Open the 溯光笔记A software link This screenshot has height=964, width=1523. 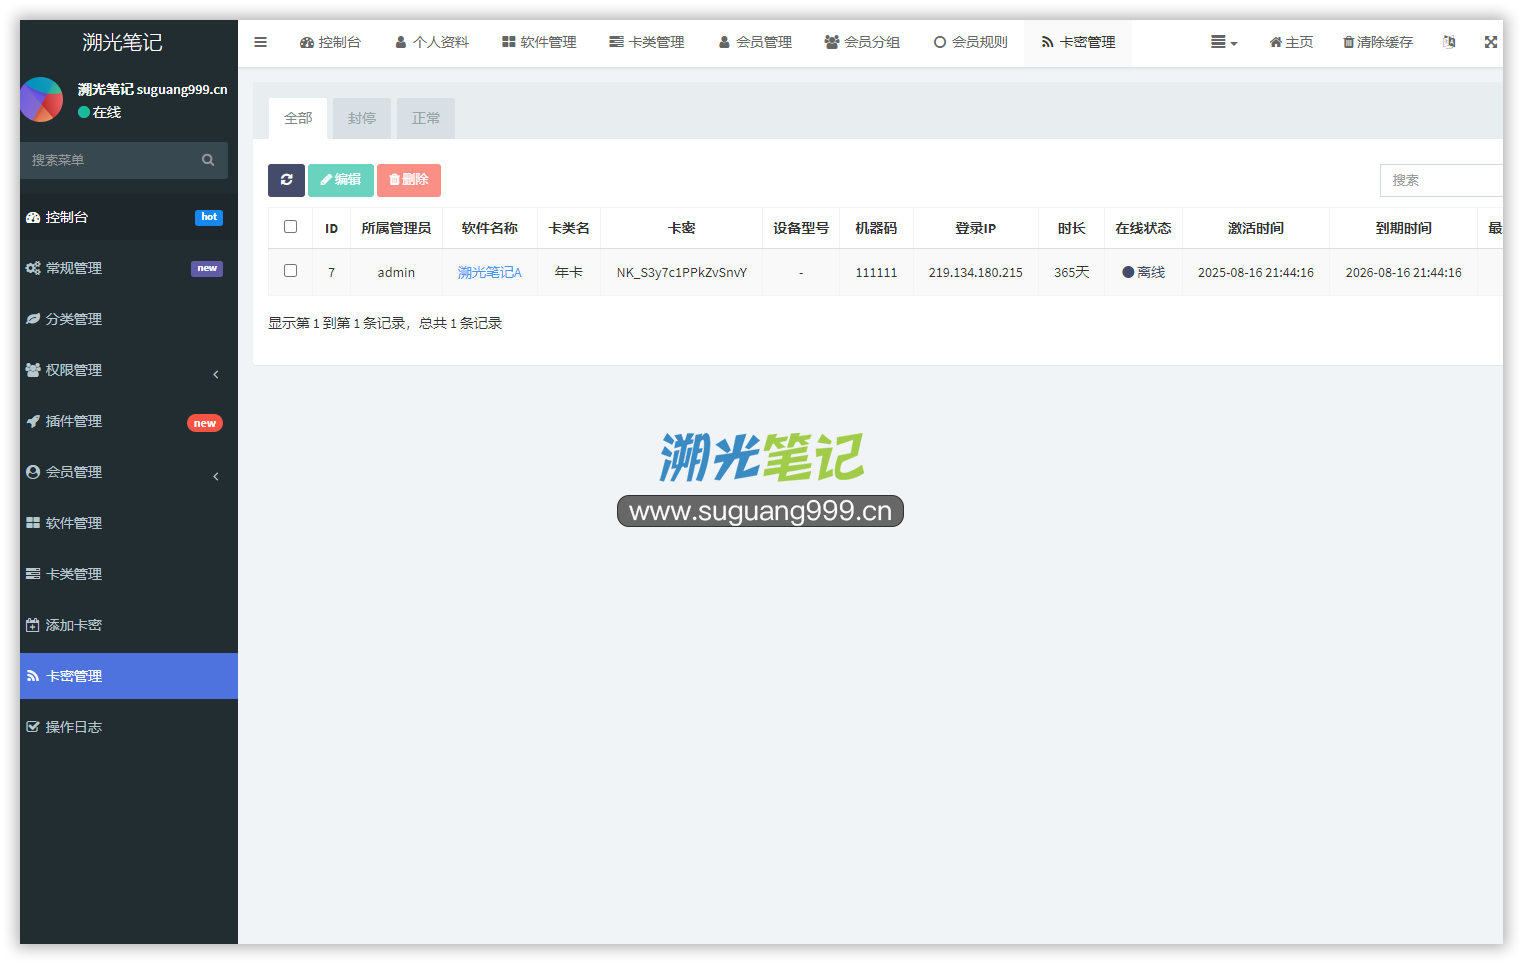tap(490, 272)
